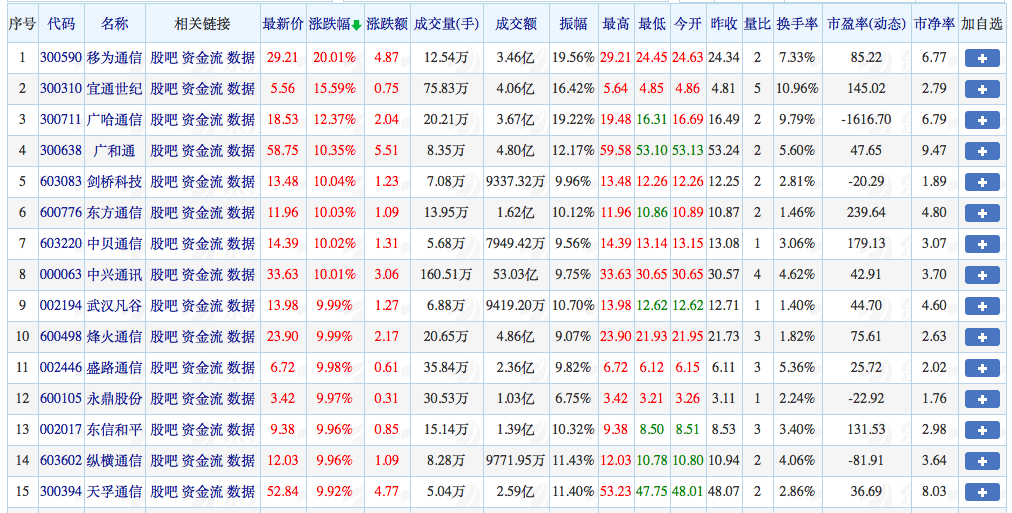Add 广和通 to watchlist with plus button

point(982,151)
